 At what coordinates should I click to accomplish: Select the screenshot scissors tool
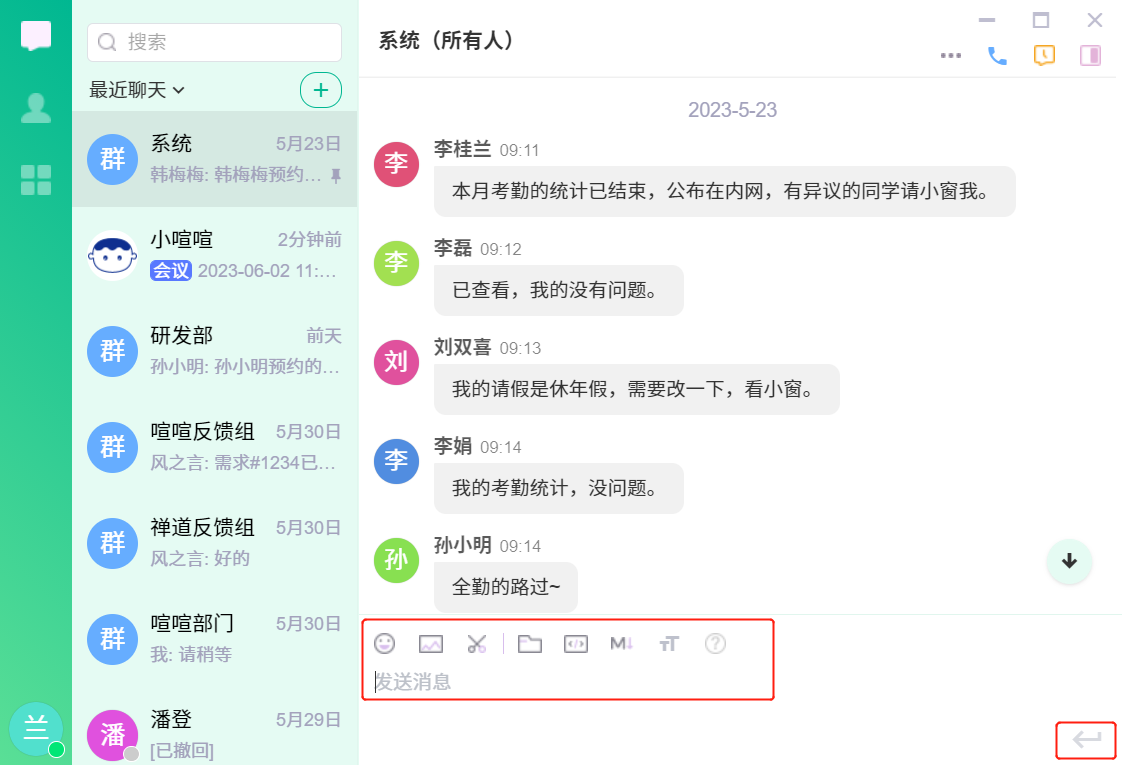476,644
